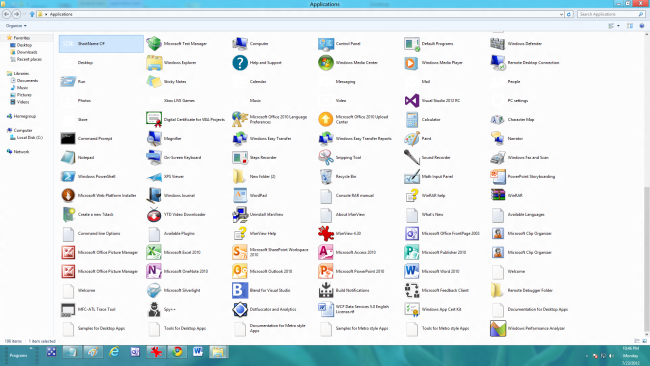Open the Organize dropdown menu
The height and width of the screenshot is (366, 650).
coord(16,26)
